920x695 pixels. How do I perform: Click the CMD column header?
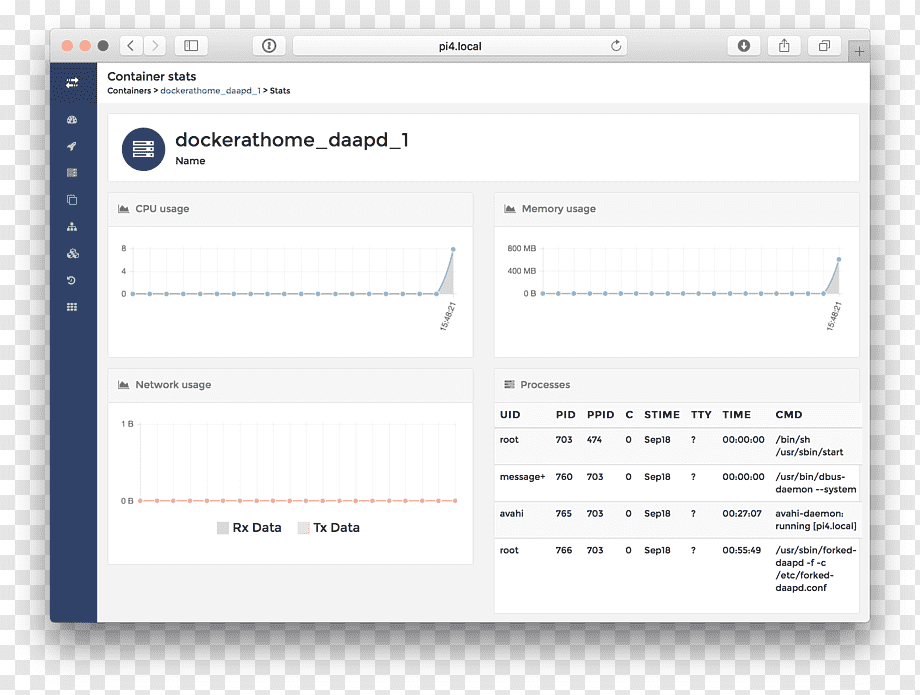pos(789,415)
